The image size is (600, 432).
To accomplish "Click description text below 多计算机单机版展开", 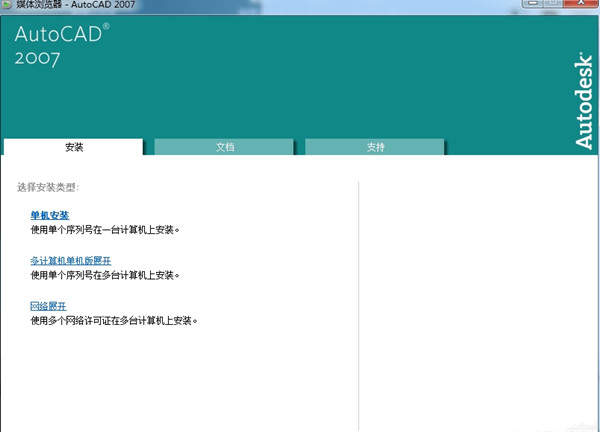I will tap(105, 275).
